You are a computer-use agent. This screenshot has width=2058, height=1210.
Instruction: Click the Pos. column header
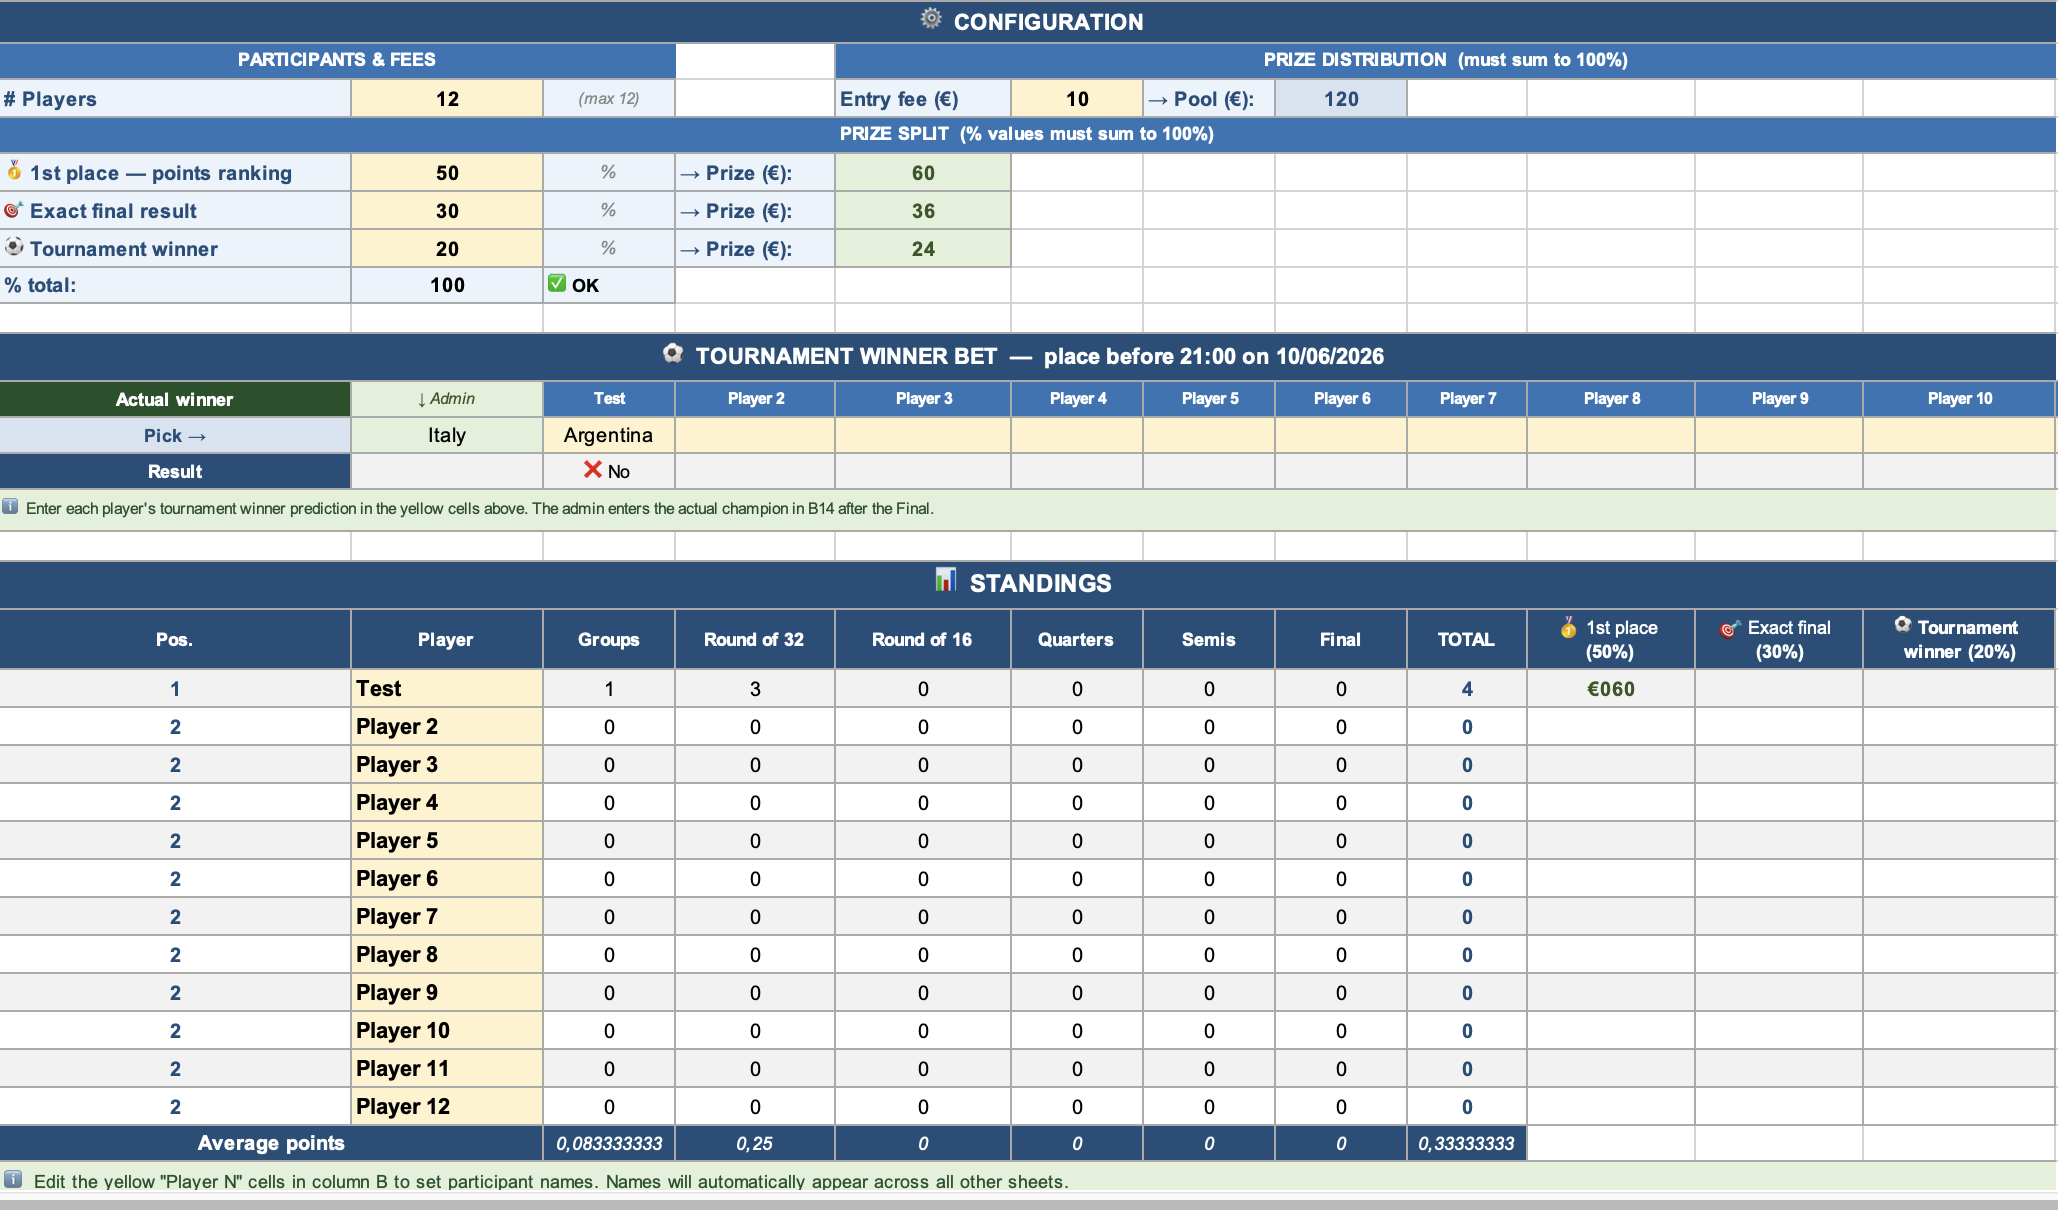[x=175, y=639]
